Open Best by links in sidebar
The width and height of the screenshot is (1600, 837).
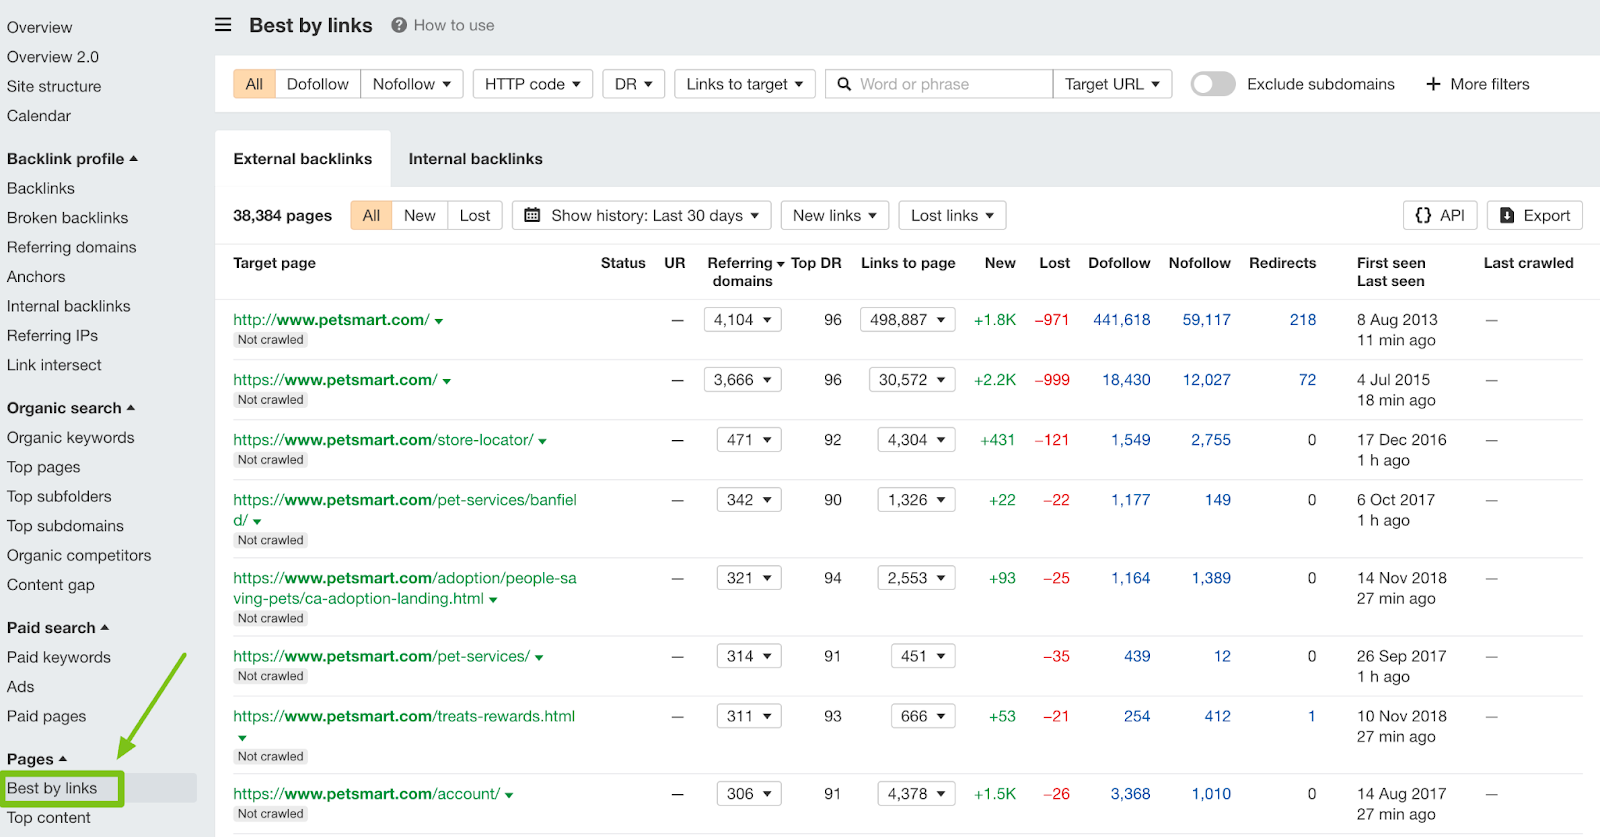(52, 788)
